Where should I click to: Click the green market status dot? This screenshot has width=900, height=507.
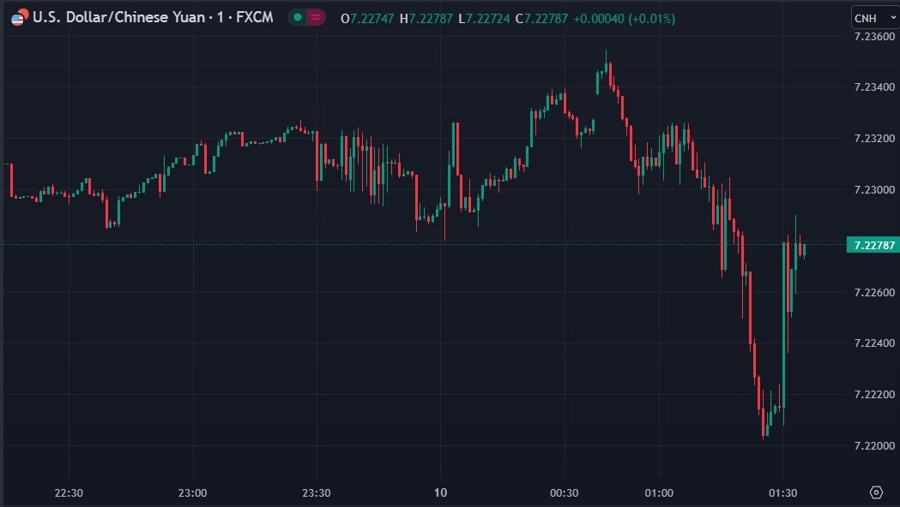pyautogui.click(x=297, y=18)
